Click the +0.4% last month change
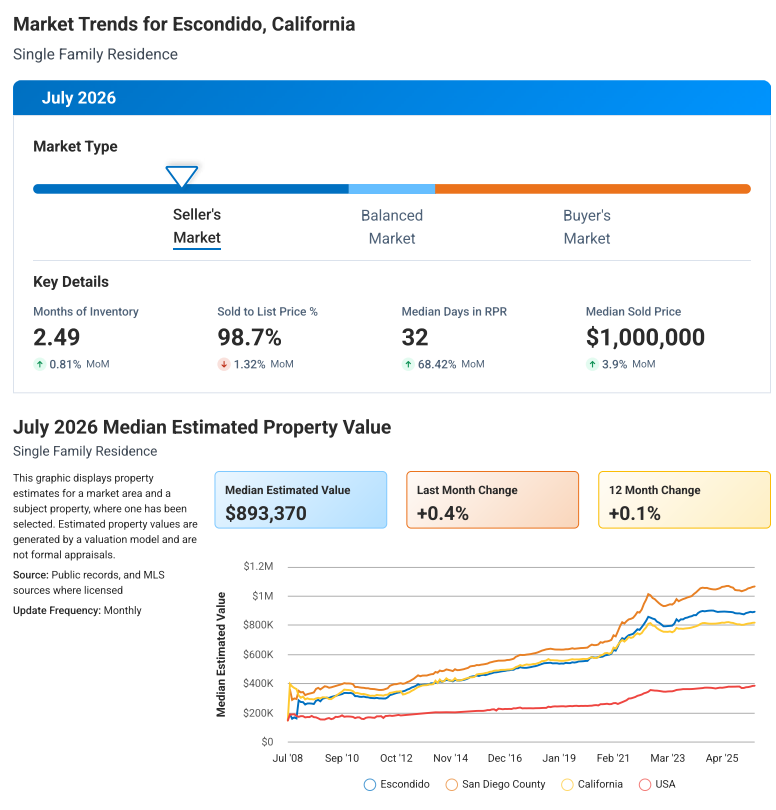This screenshot has width=776, height=810. coord(442,513)
